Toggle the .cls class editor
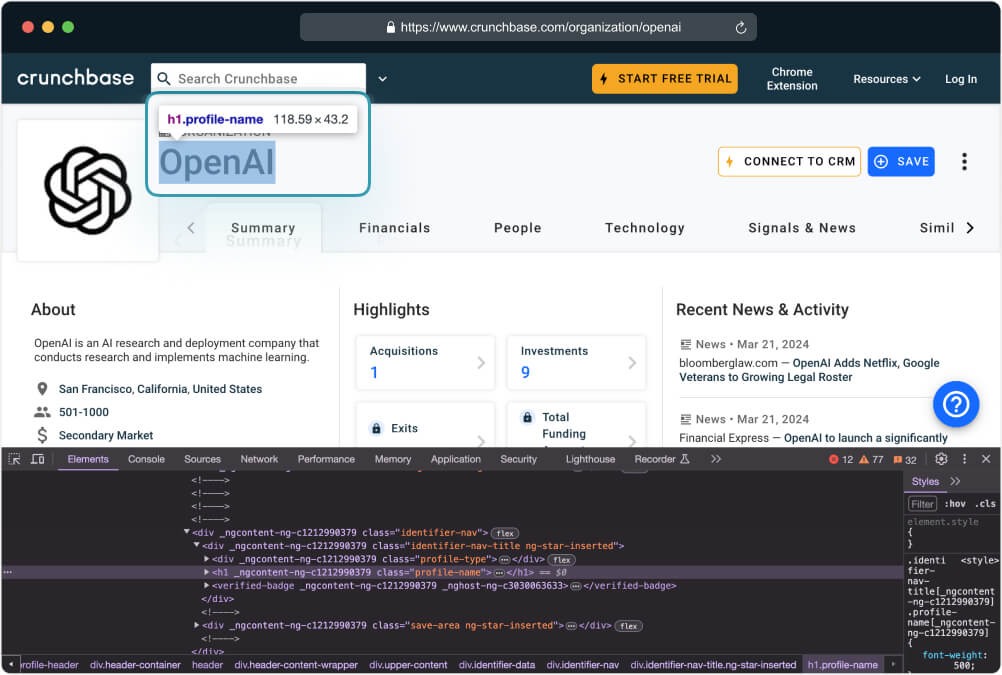 pyautogui.click(x=985, y=504)
